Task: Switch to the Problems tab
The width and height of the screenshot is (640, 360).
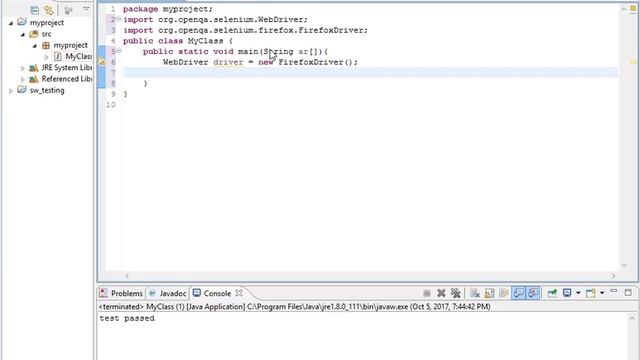Action: pos(122,293)
